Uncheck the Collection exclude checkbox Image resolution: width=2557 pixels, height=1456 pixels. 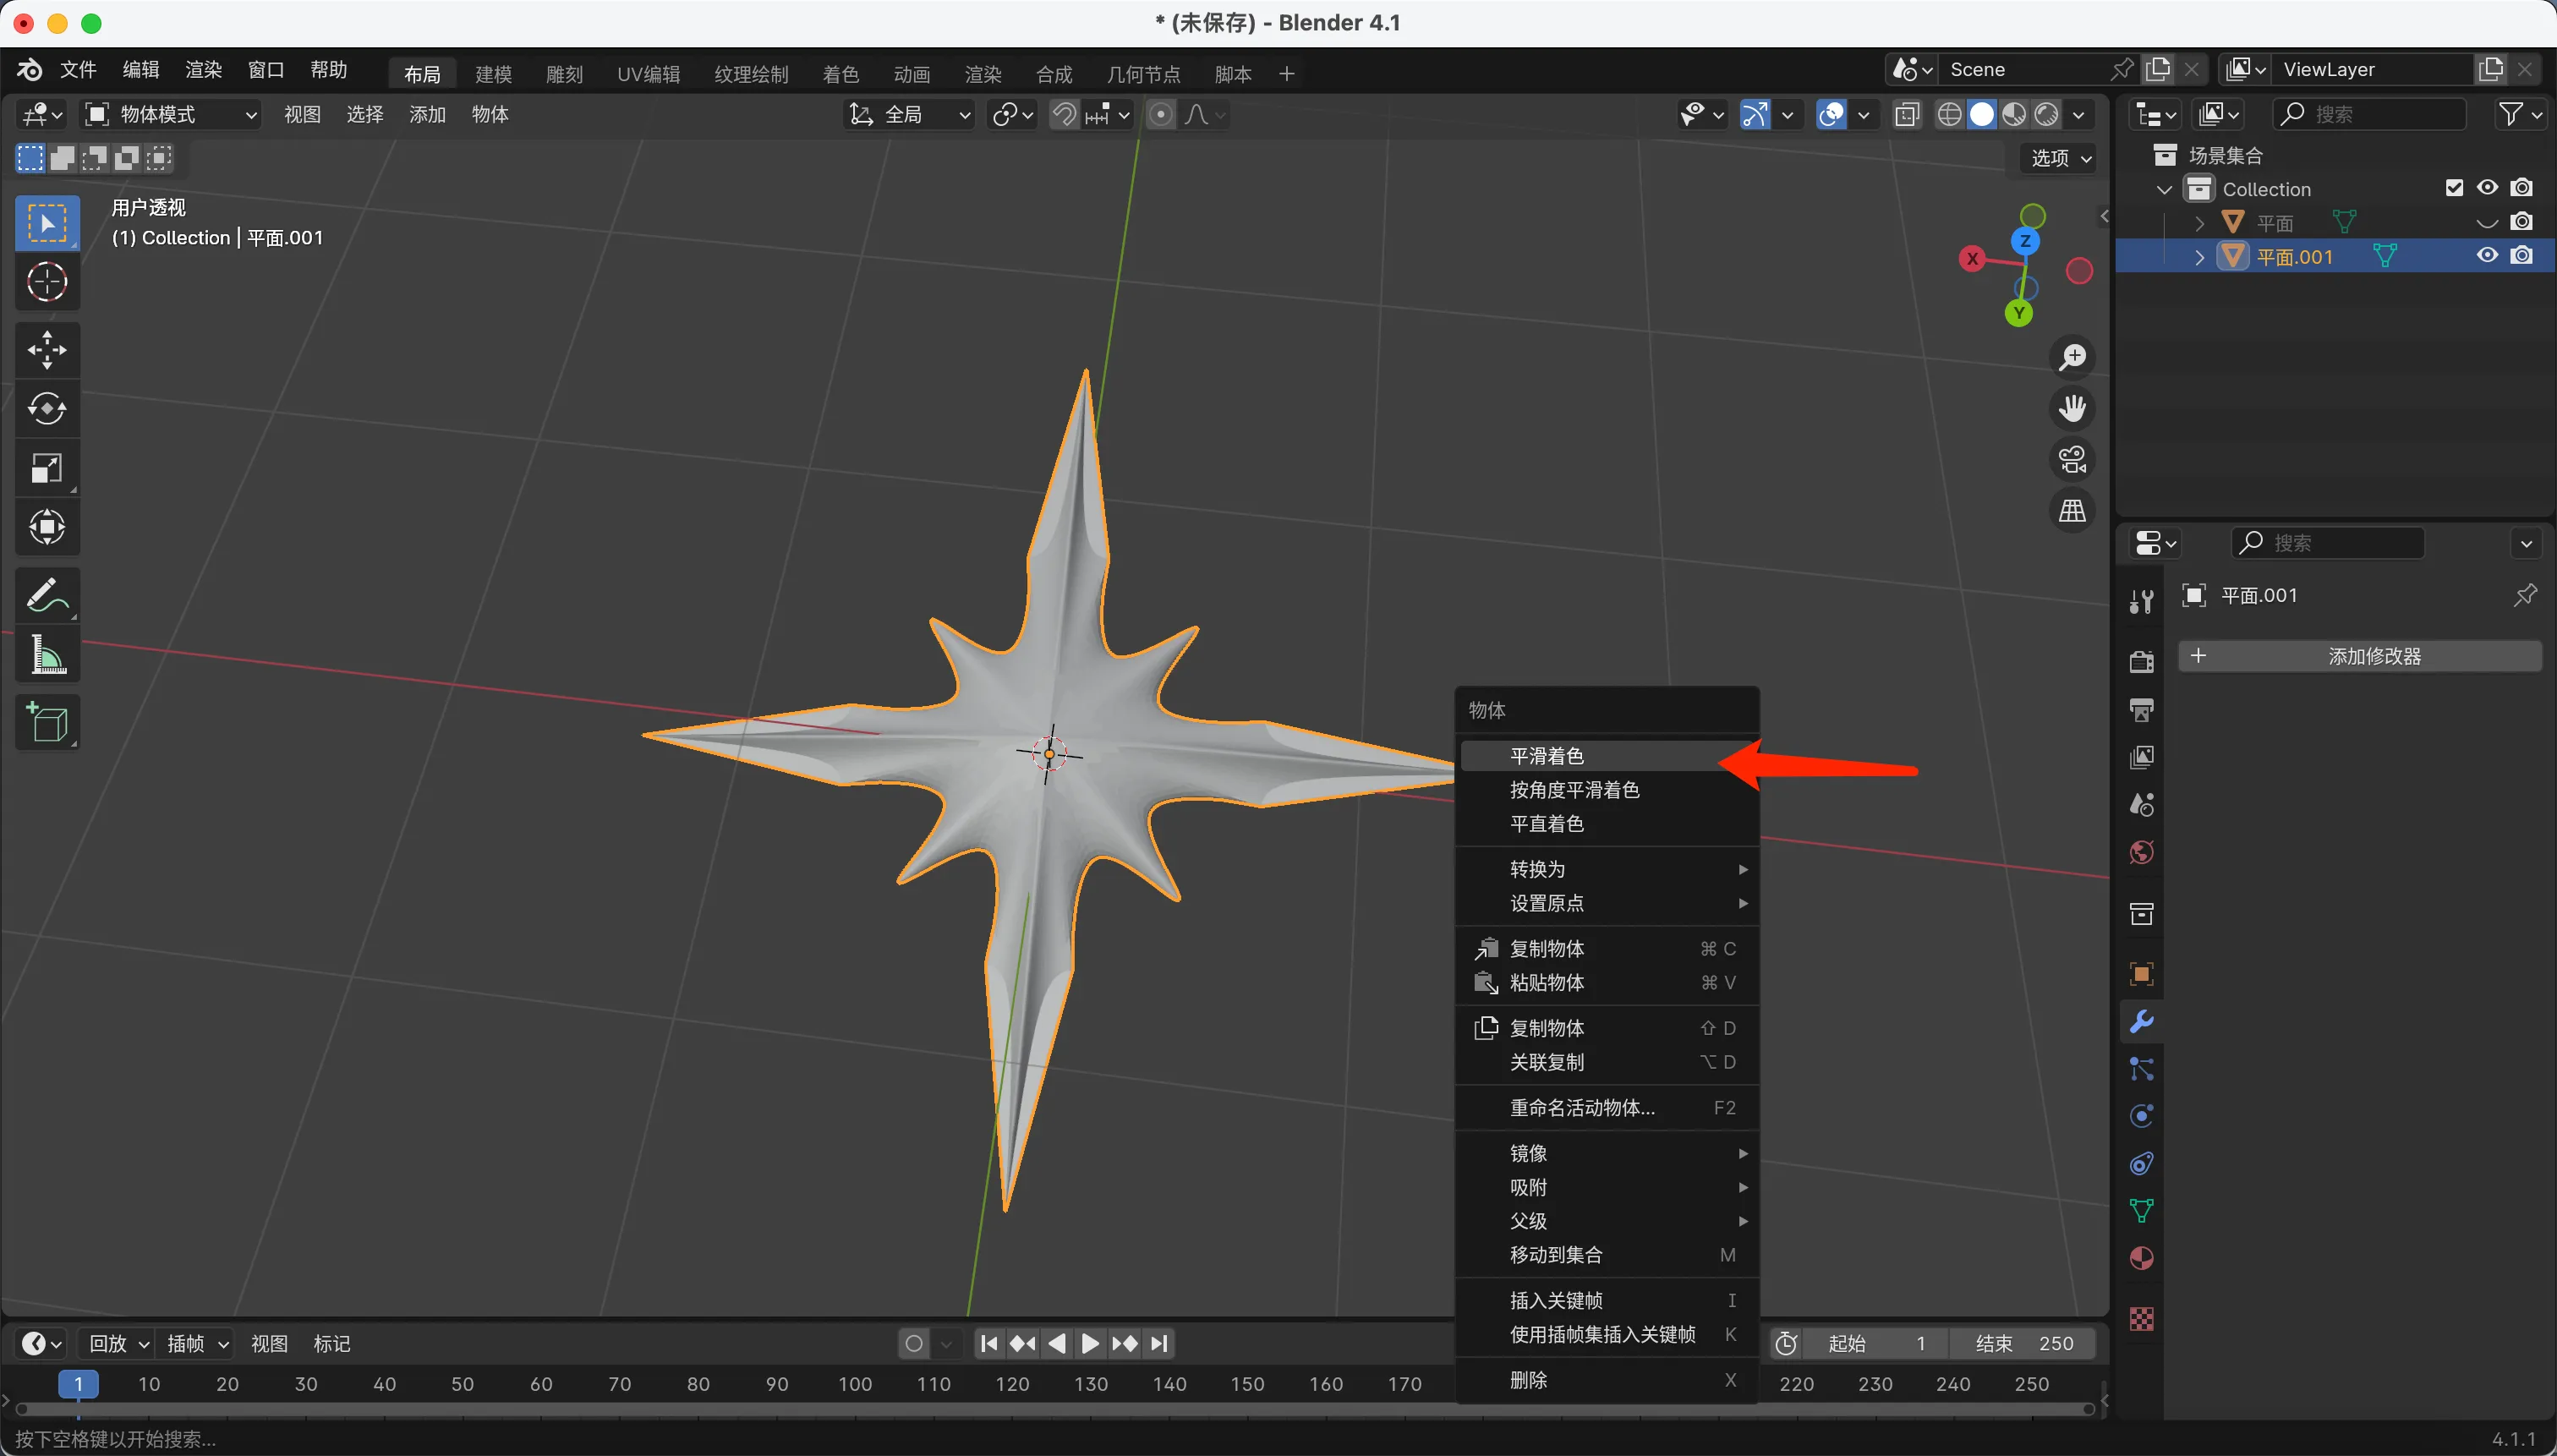pos(2454,188)
